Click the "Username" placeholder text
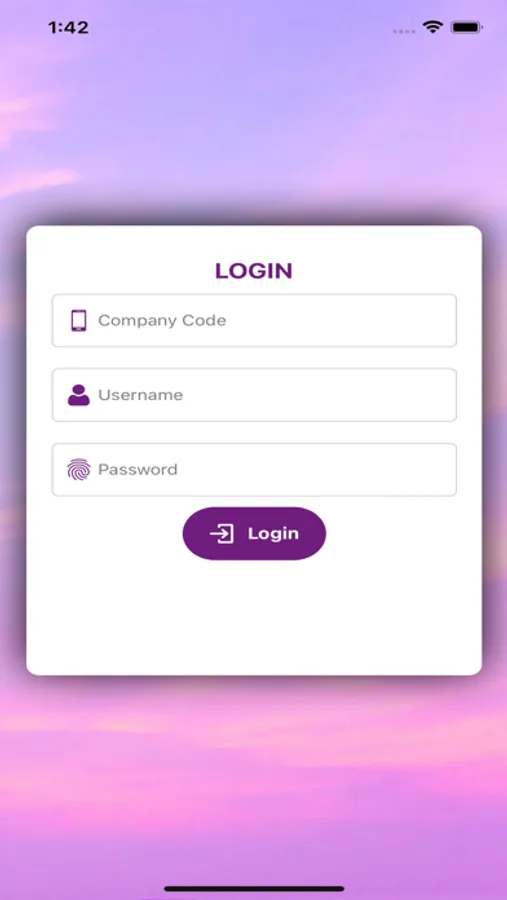The width and height of the screenshot is (507, 900). click(141, 395)
